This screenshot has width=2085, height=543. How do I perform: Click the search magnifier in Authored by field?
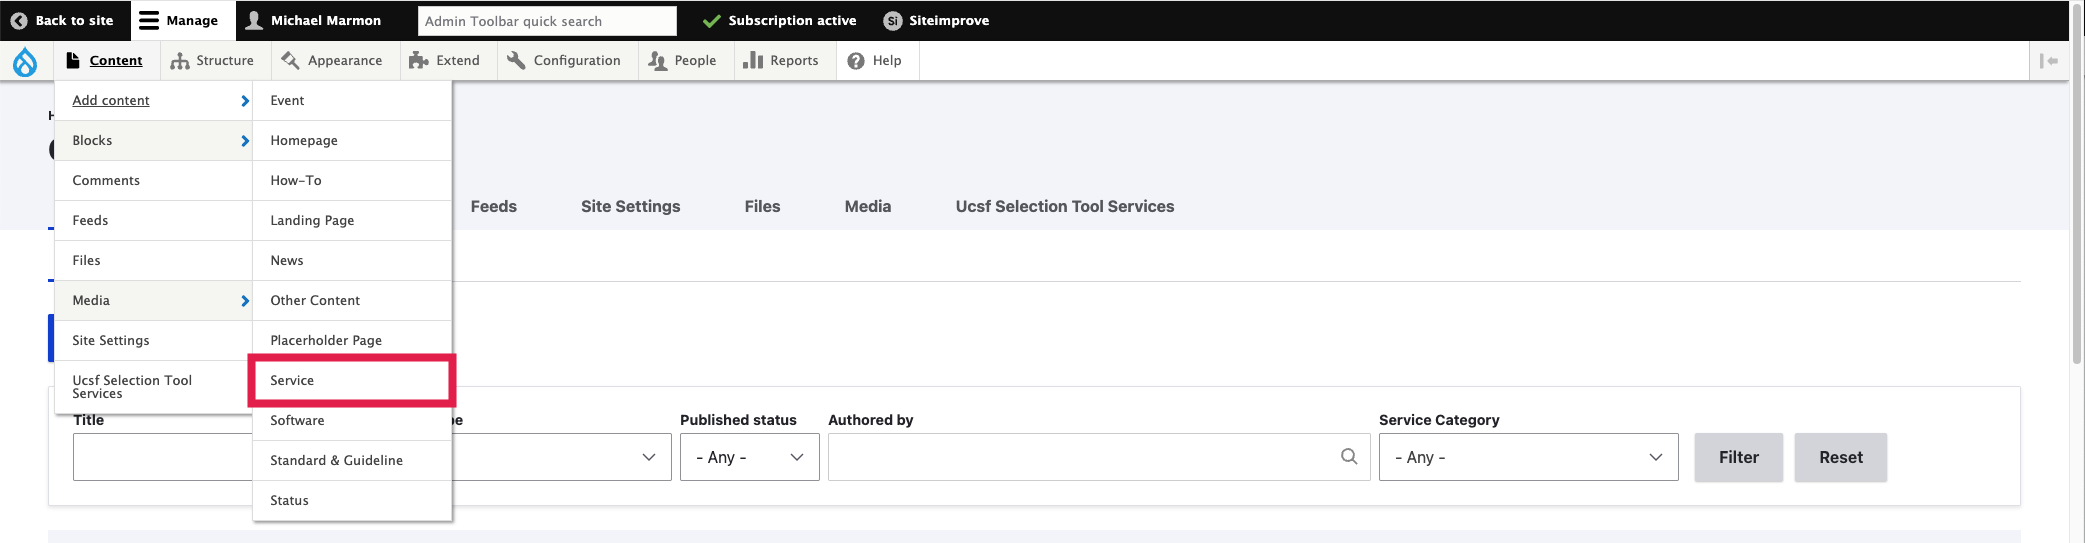(1349, 456)
